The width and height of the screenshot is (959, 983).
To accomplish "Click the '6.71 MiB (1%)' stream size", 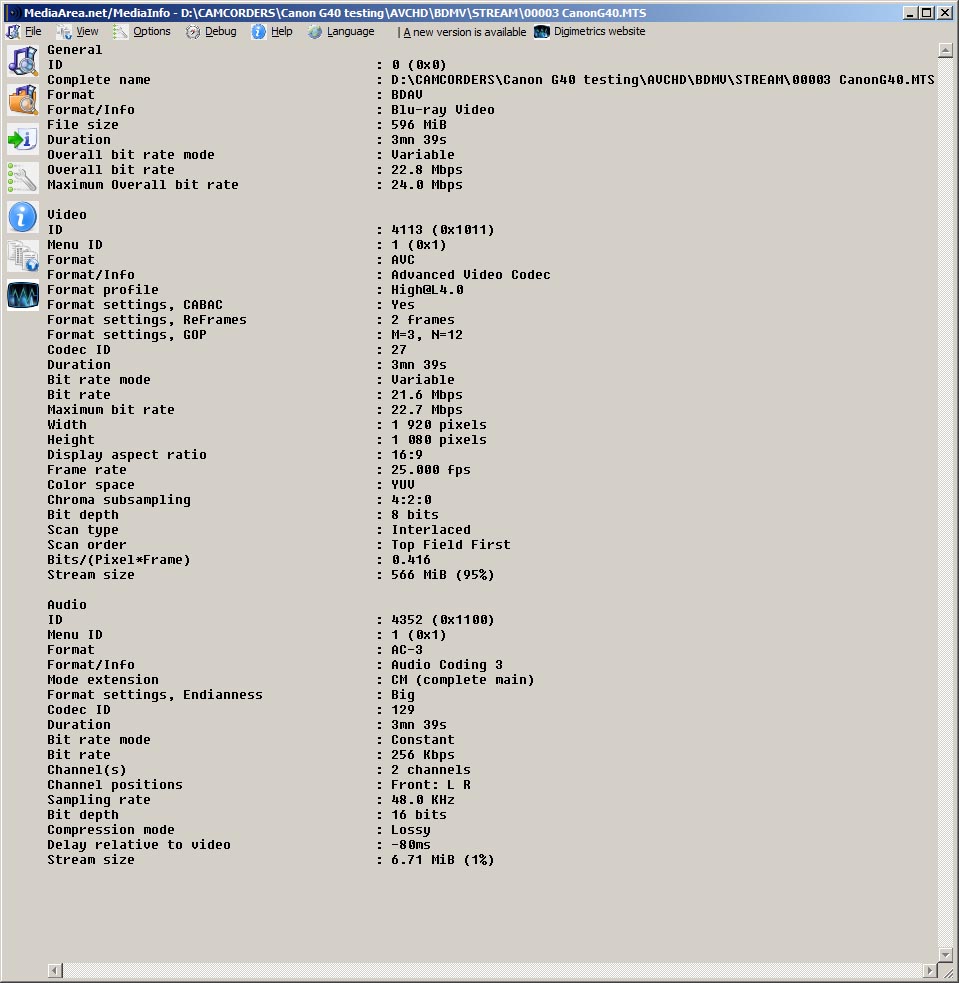I will (x=443, y=859).
